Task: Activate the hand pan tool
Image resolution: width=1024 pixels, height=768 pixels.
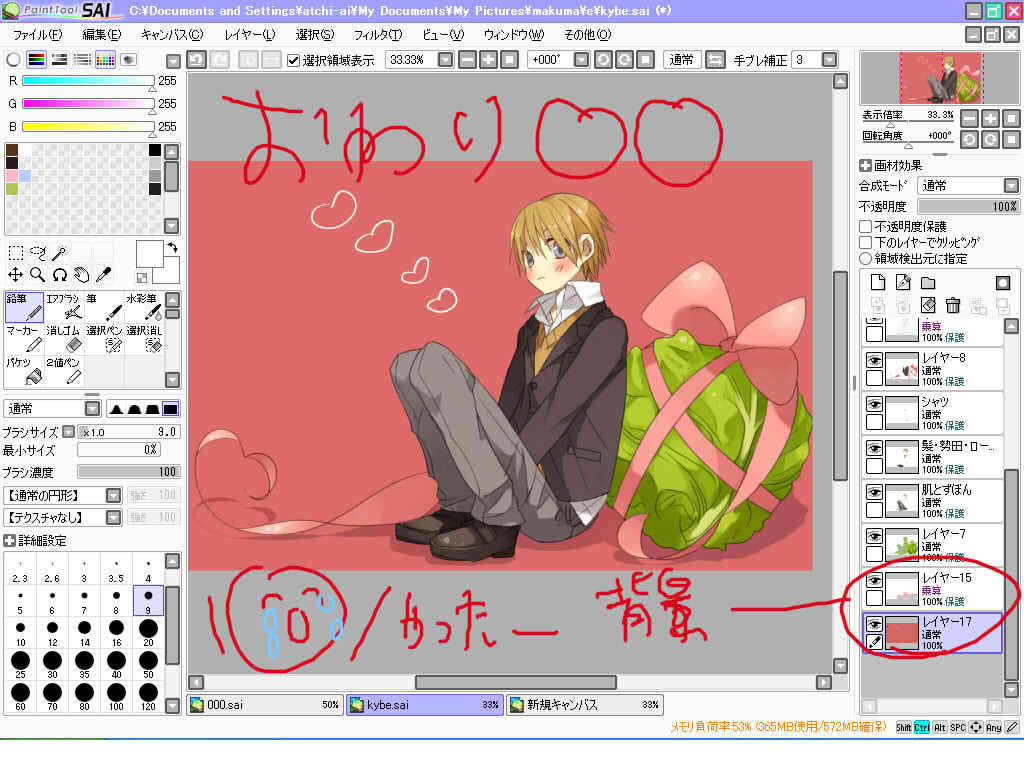Action: (x=82, y=275)
